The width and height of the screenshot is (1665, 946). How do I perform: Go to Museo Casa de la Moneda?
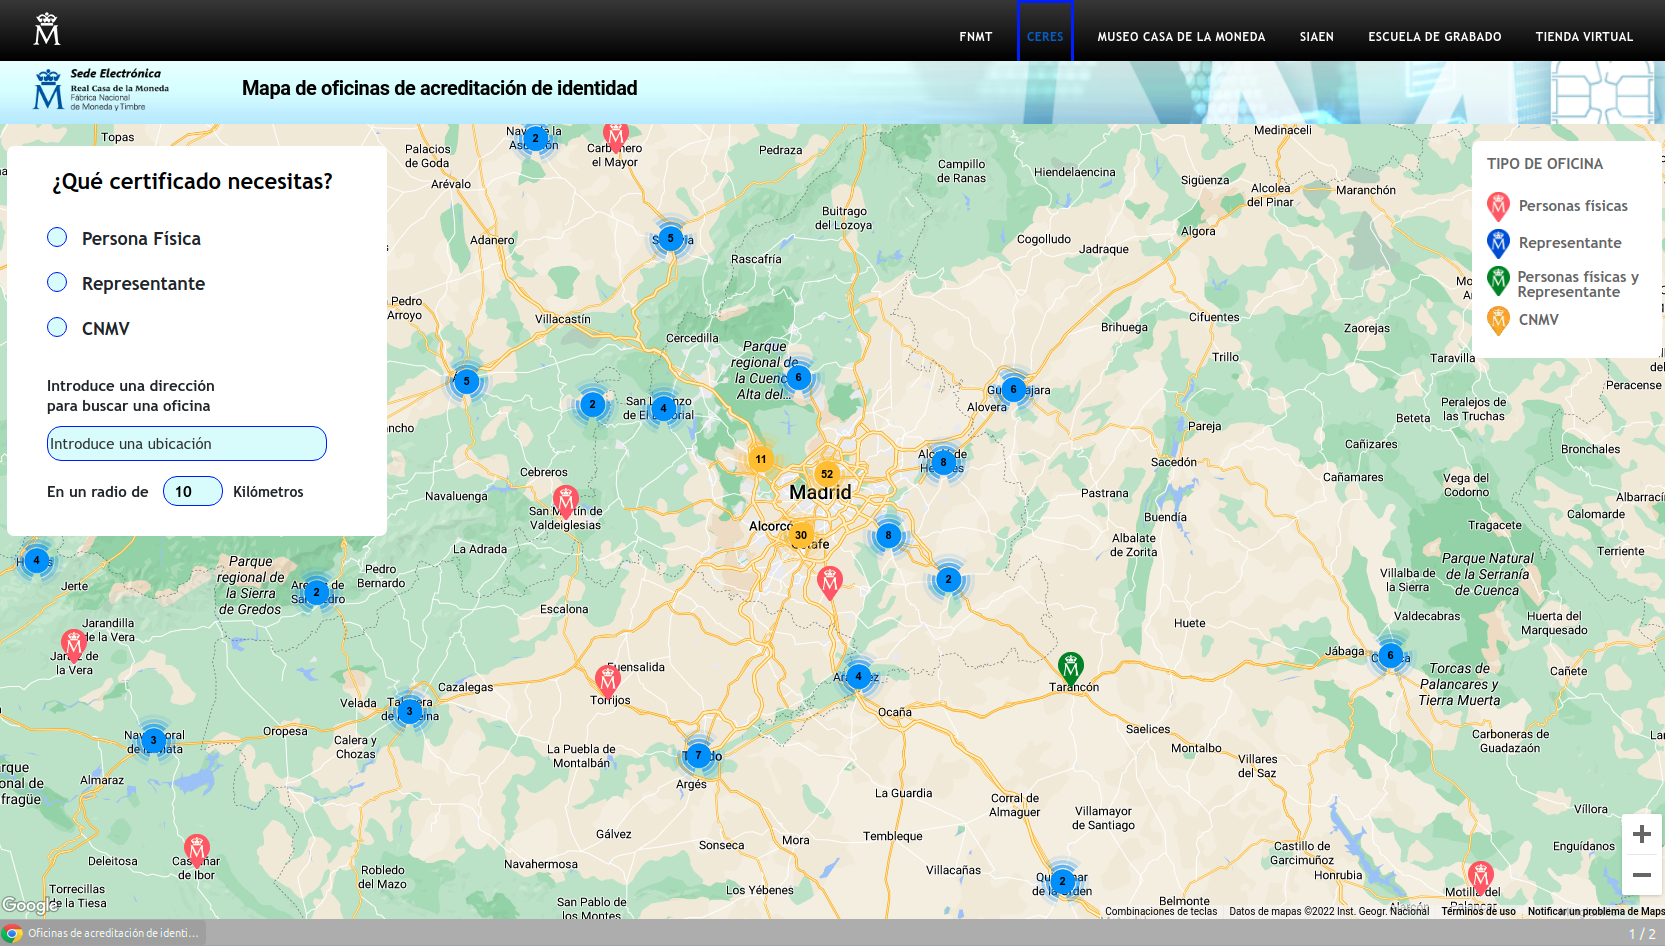coord(1181,37)
